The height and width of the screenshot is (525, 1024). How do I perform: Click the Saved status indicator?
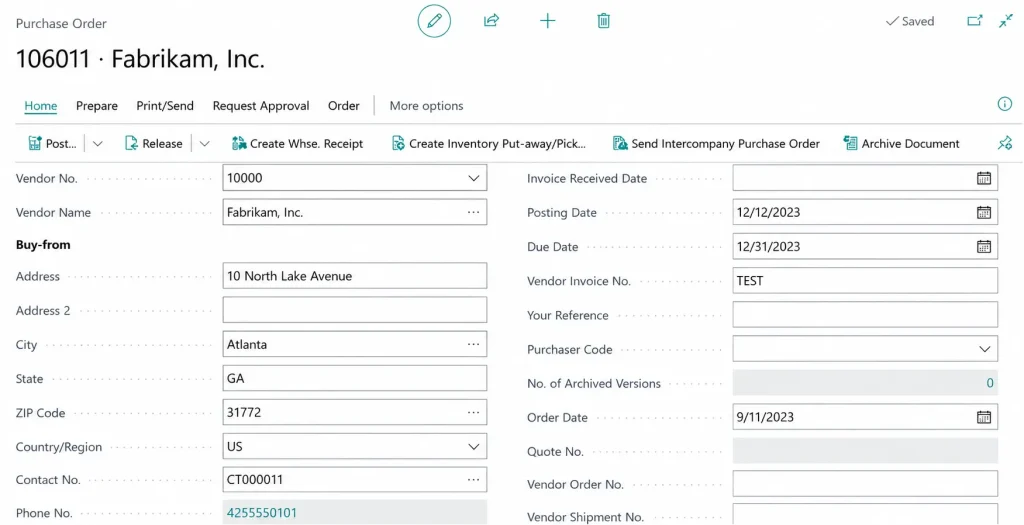[x=910, y=21]
